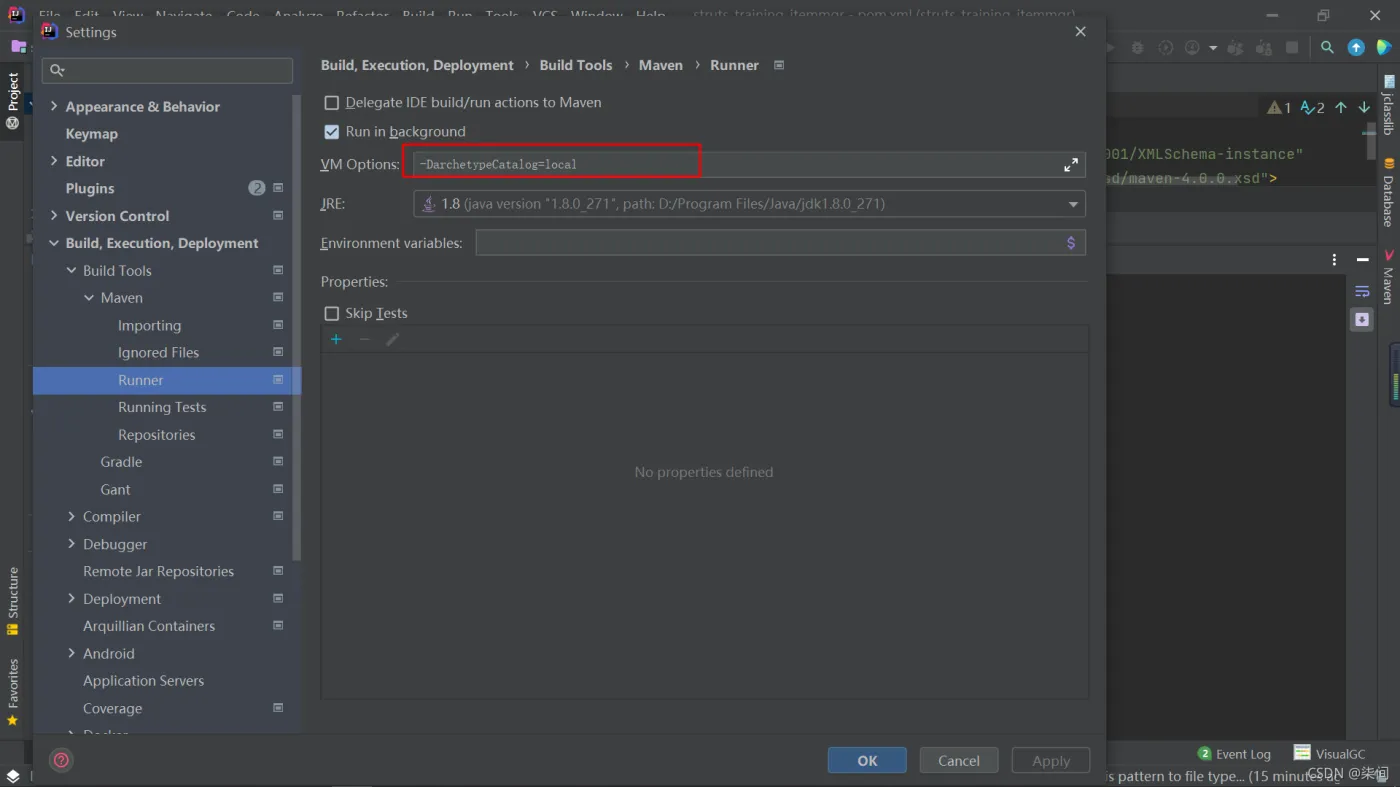The height and width of the screenshot is (787, 1400).
Task: Open environment variables dialog via dollar icon
Action: 1071,243
